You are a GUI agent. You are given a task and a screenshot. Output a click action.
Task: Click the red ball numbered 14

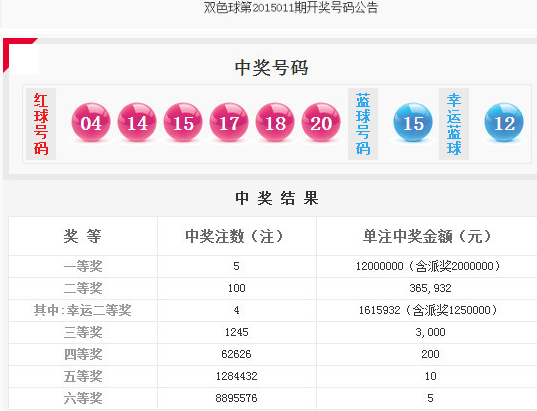[137, 122]
